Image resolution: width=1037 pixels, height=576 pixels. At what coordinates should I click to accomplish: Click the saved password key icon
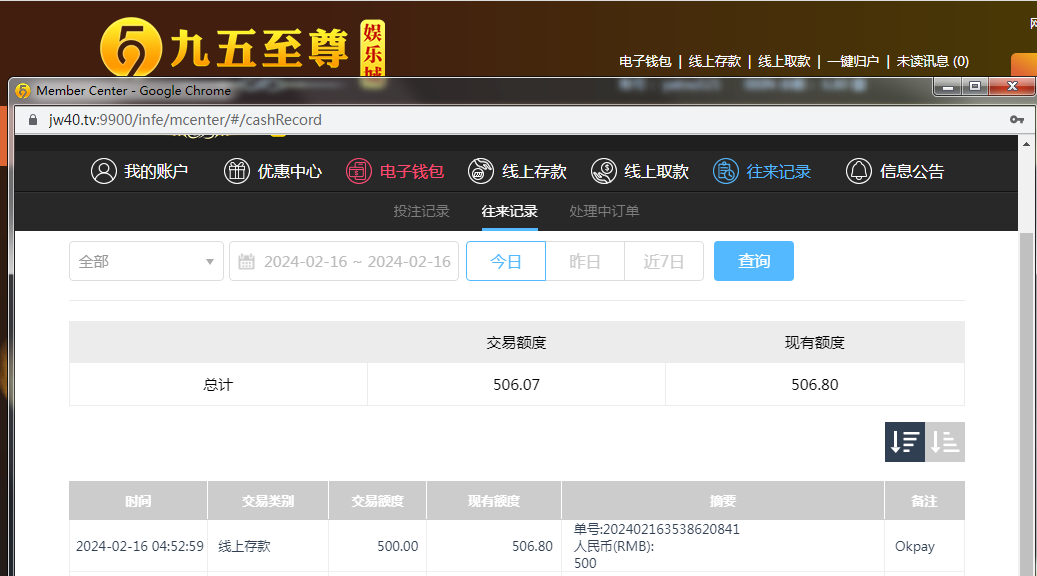point(1016,120)
